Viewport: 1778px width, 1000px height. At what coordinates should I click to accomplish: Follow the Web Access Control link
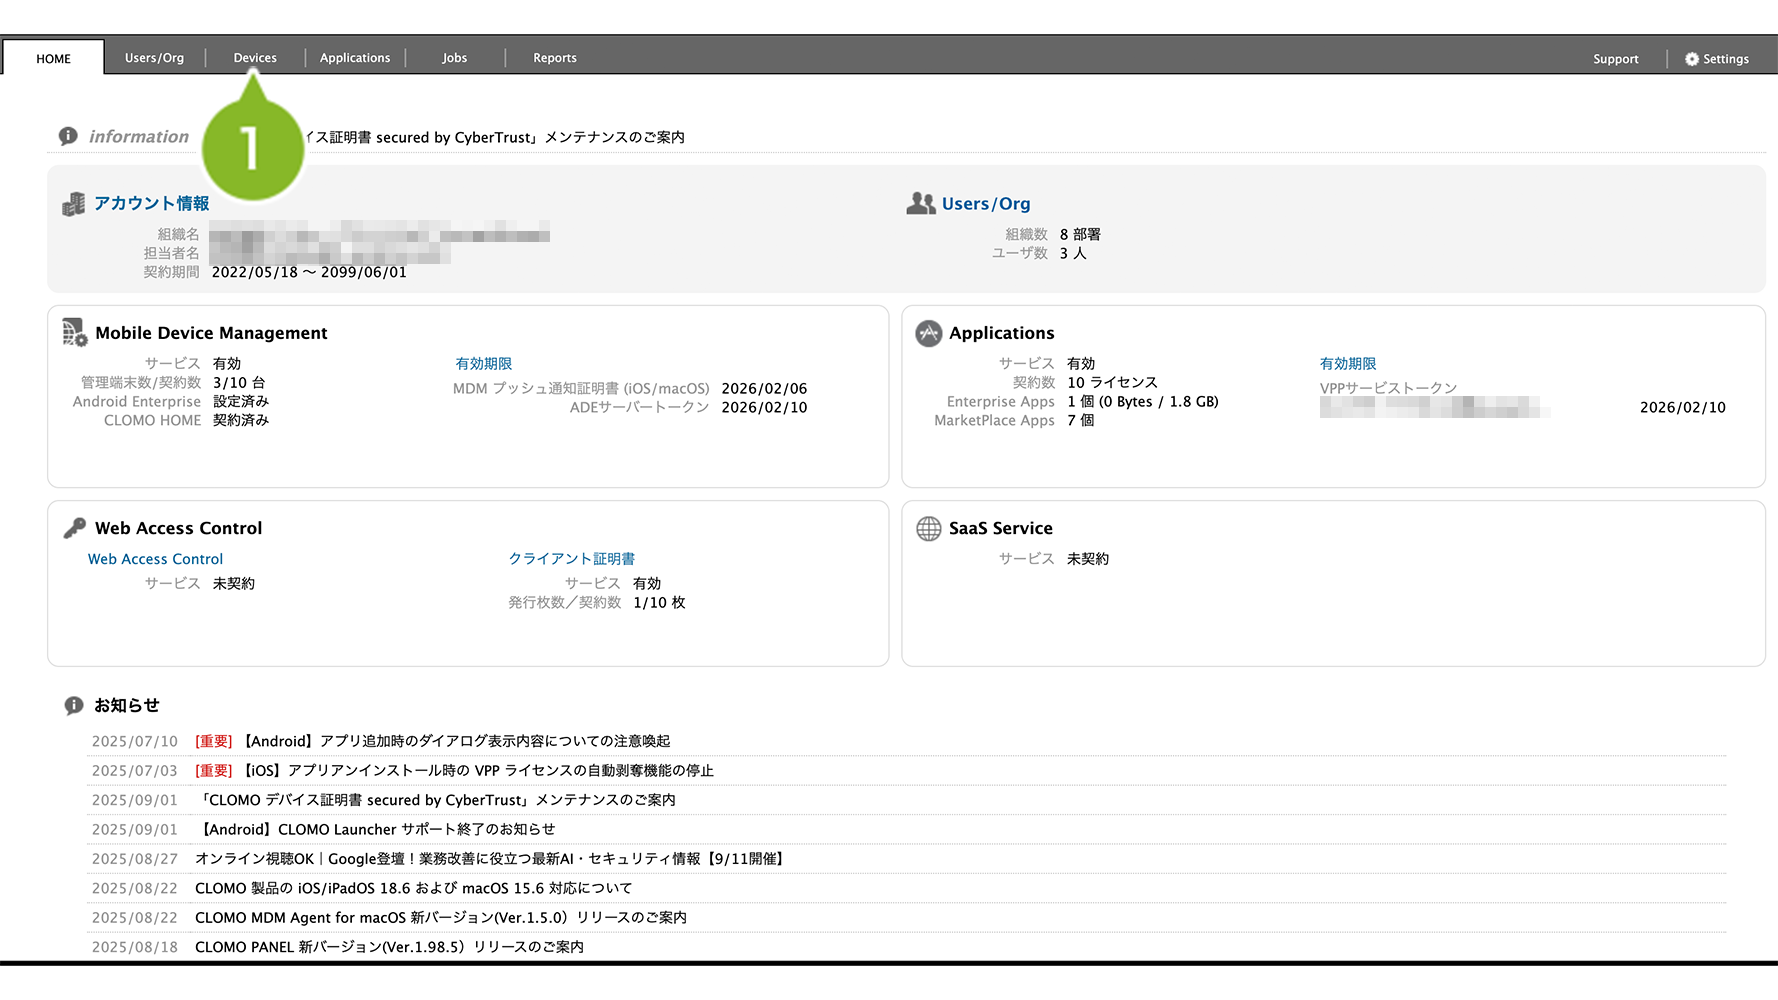click(x=155, y=559)
